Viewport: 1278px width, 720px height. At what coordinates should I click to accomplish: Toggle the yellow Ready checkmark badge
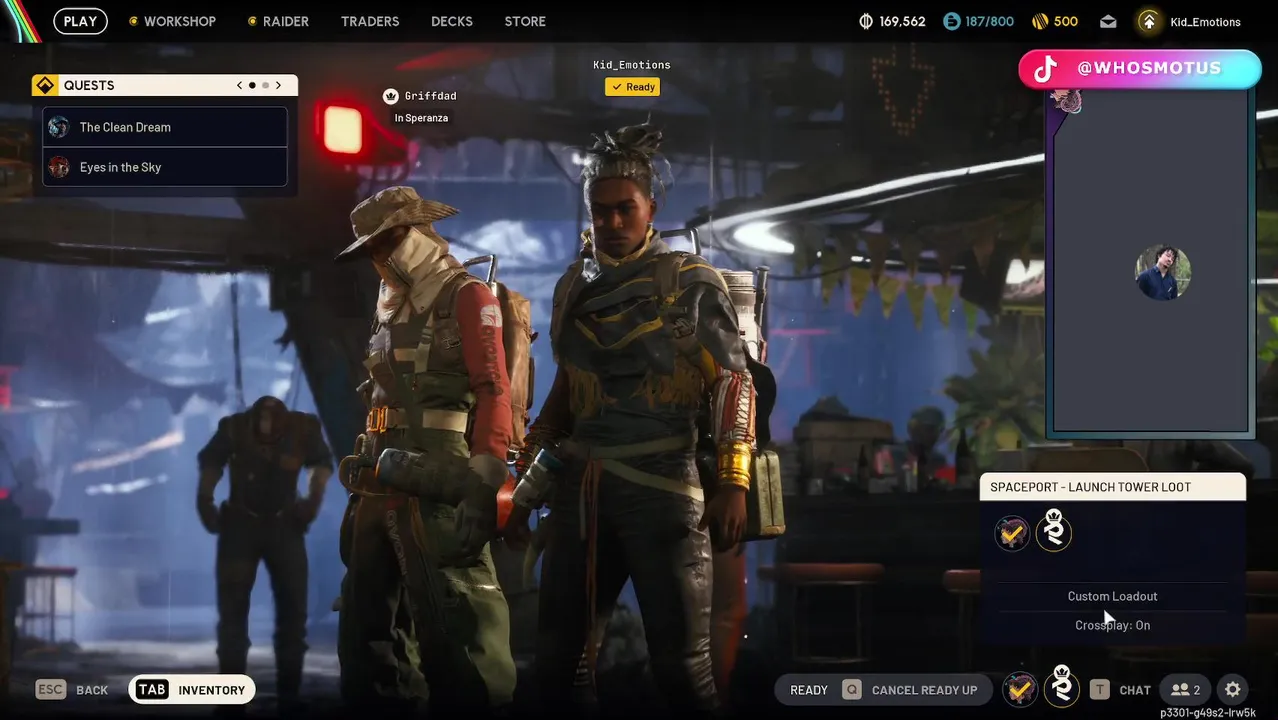coord(632,87)
